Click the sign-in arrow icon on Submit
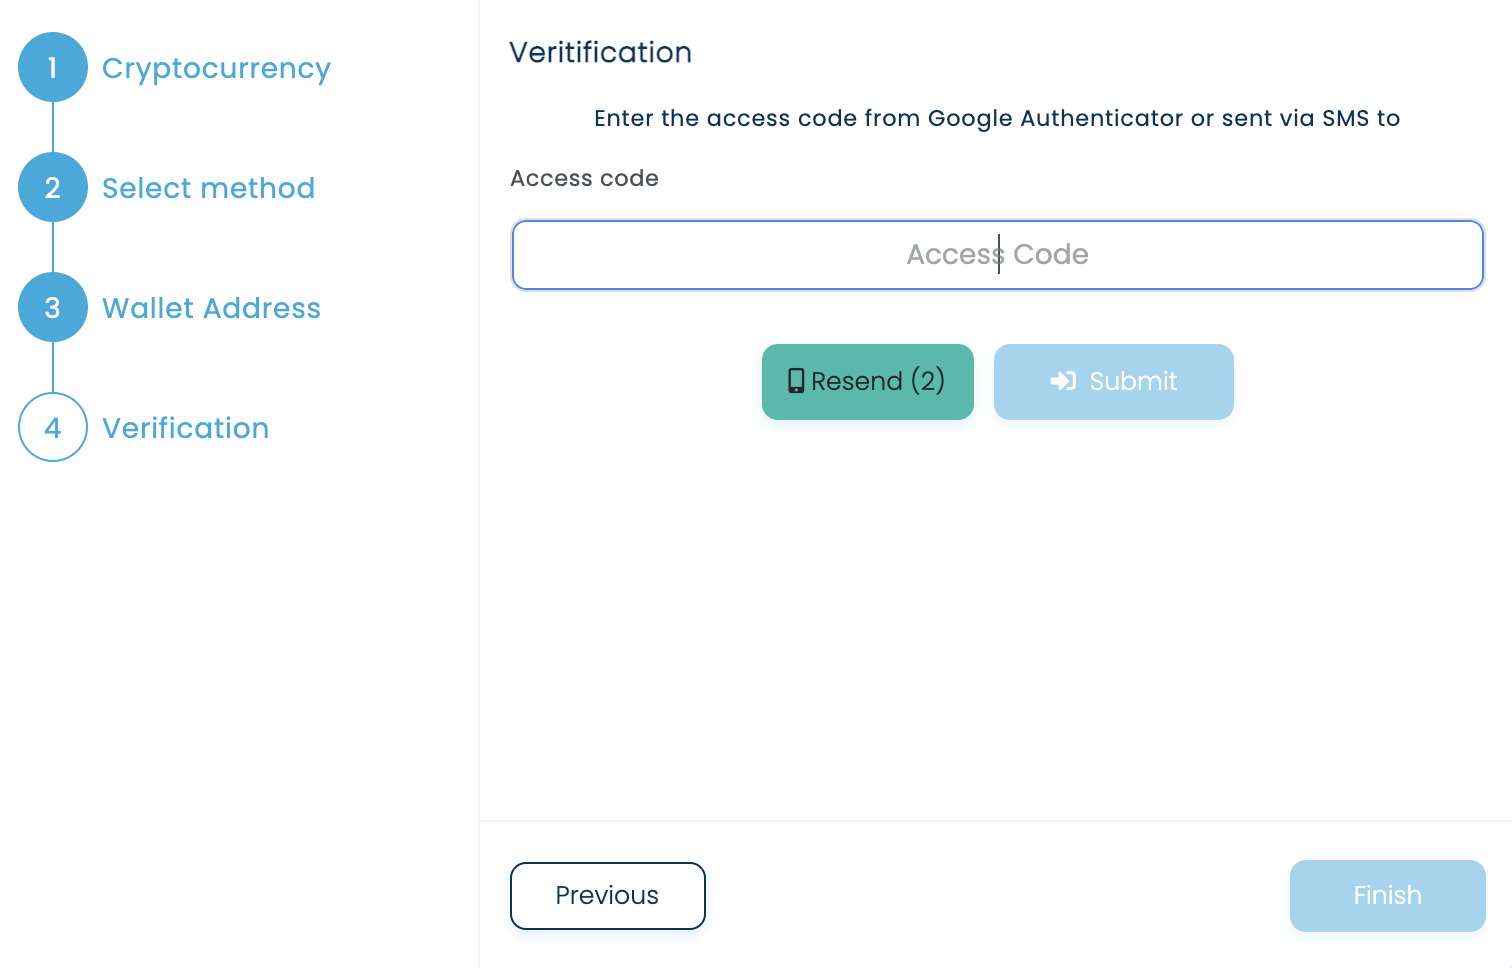This screenshot has width=1512, height=968. (1063, 381)
